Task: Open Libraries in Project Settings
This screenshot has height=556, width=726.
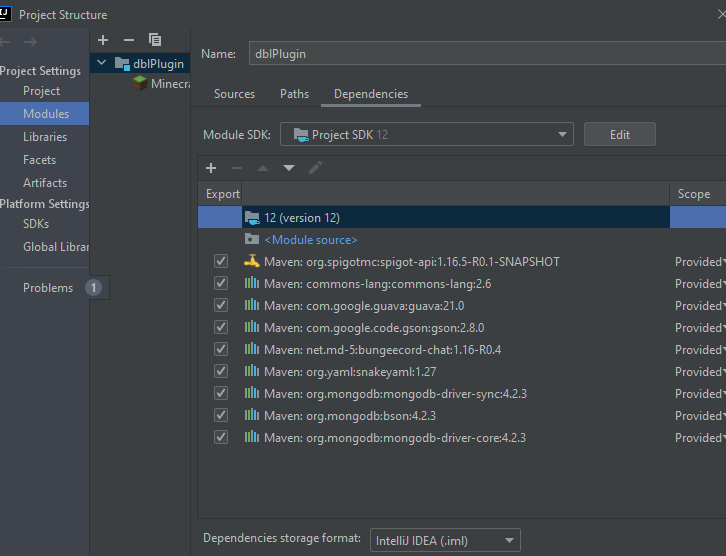Action: 45,137
